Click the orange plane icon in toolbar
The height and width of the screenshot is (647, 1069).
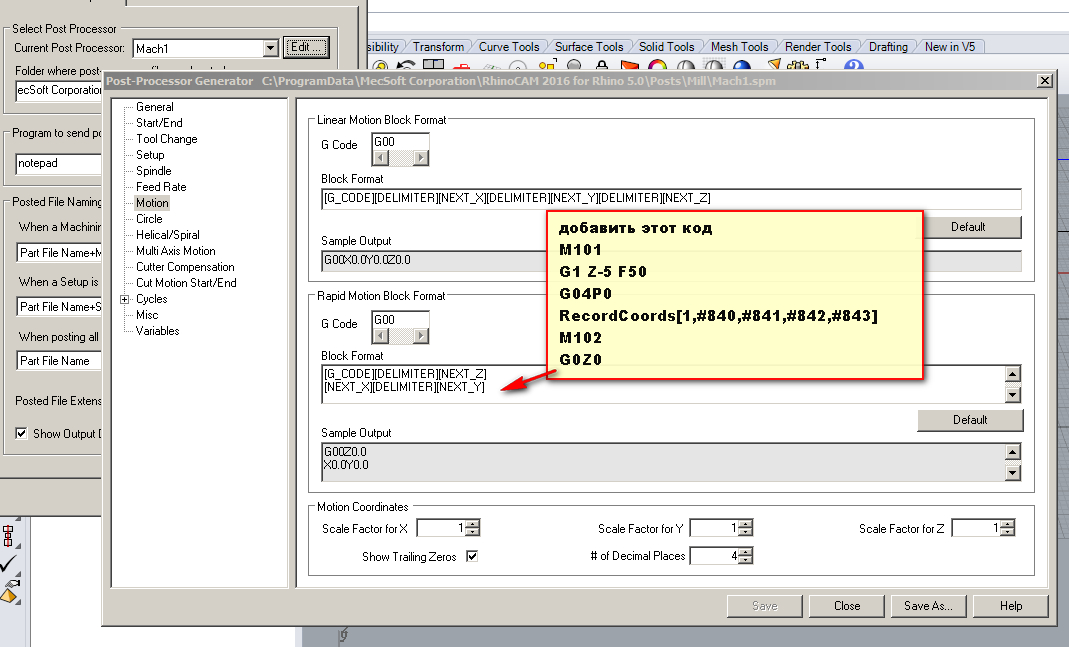pyautogui.click(x=629, y=66)
